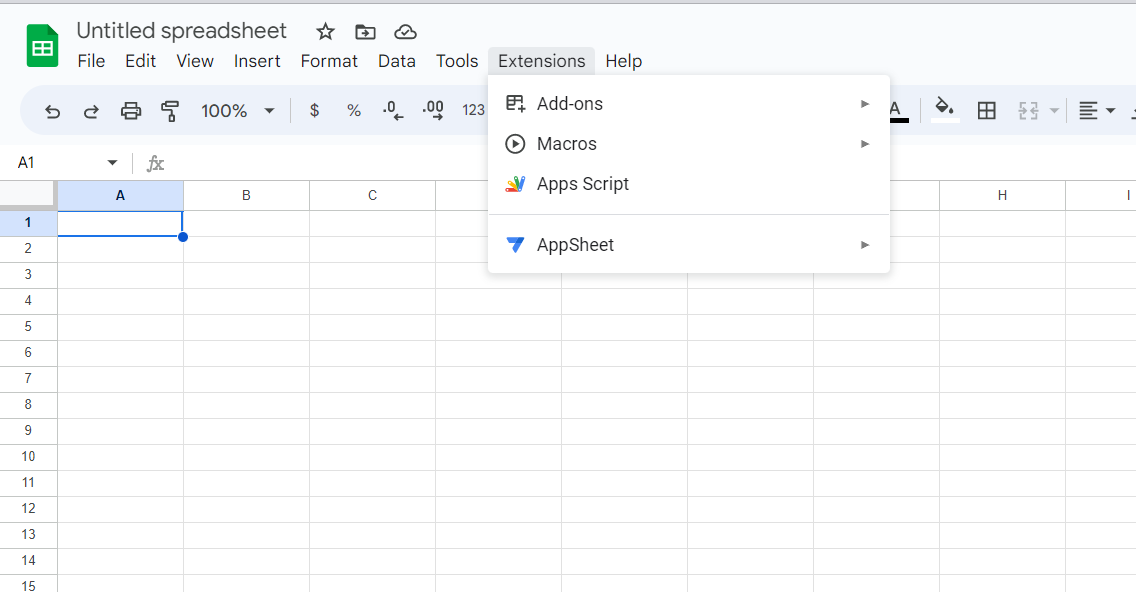Redo the last action

click(x=91, y=110)
